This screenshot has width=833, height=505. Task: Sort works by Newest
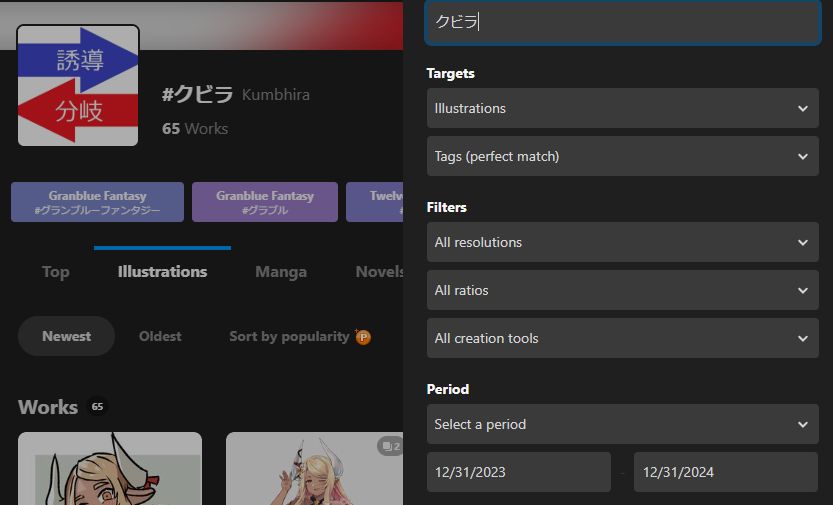click(66, 336)
